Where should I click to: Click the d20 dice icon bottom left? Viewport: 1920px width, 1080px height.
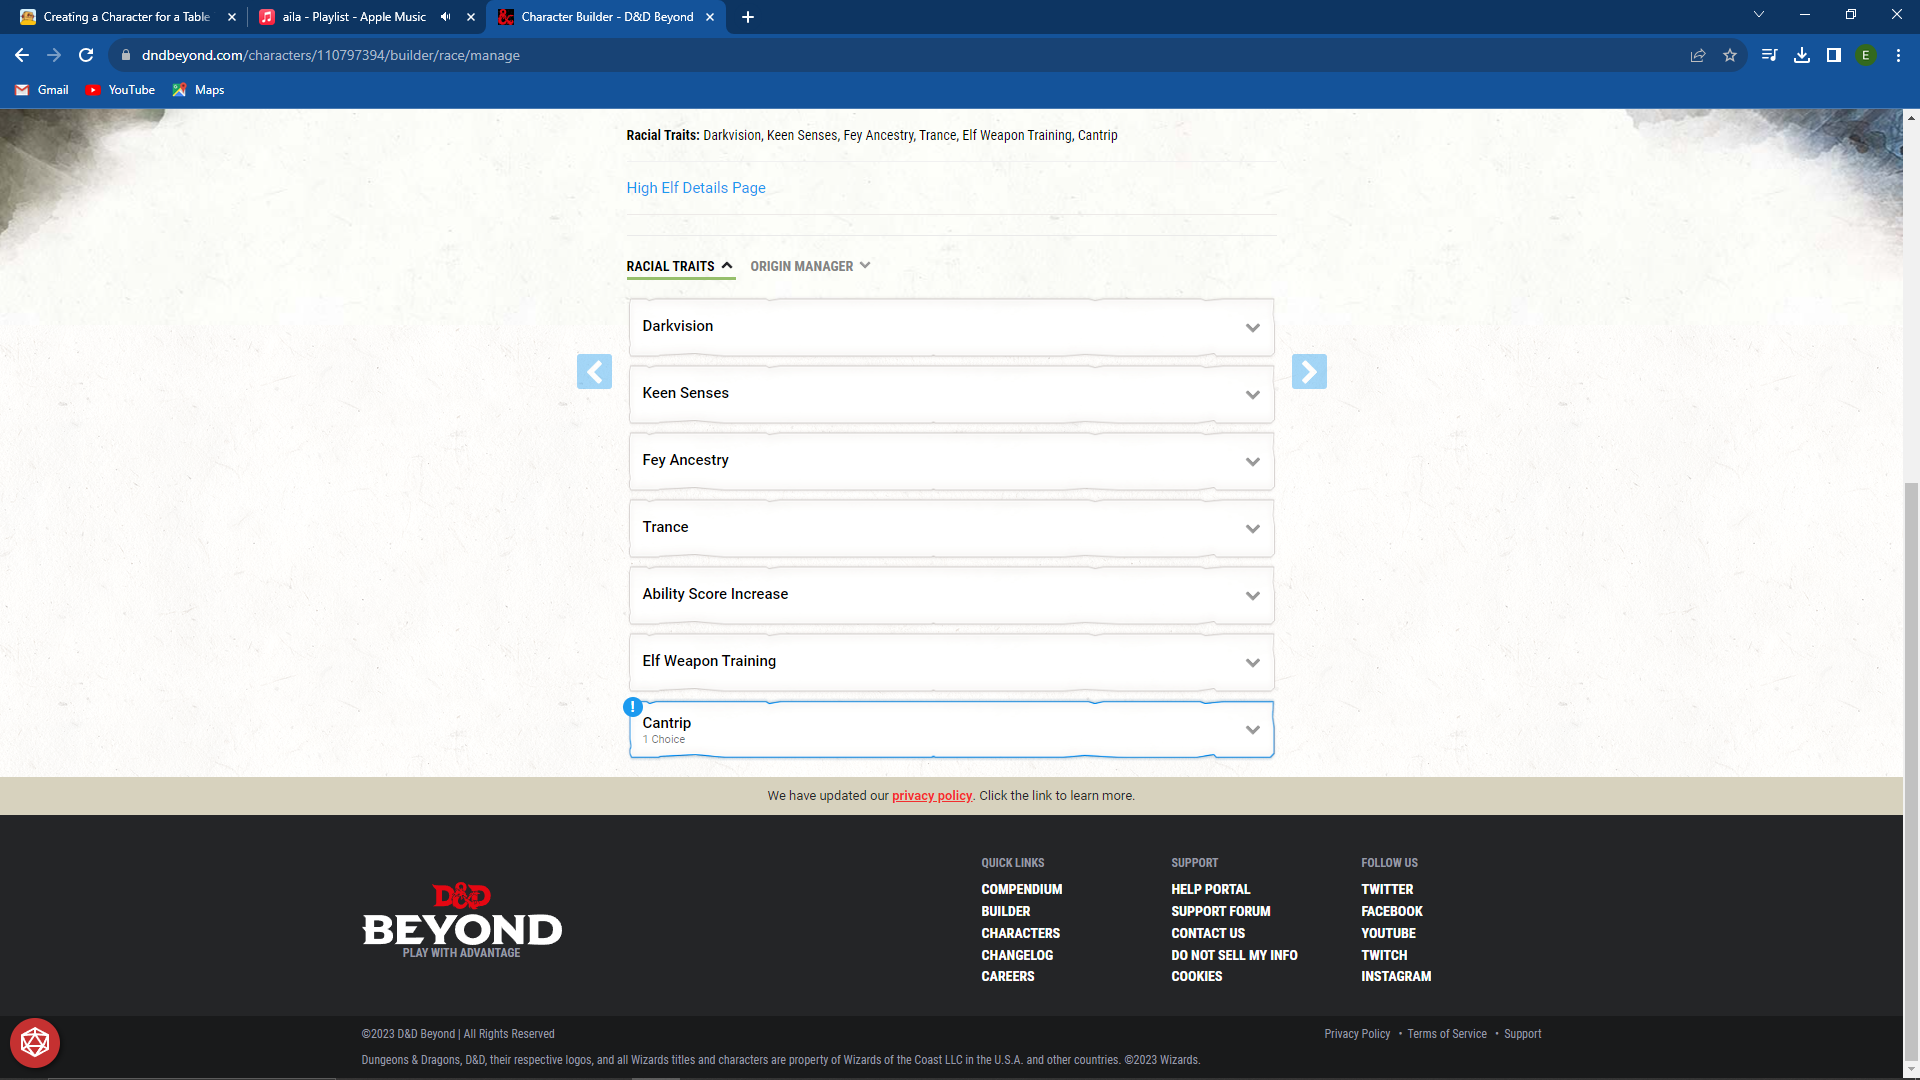coord(35,1042)
